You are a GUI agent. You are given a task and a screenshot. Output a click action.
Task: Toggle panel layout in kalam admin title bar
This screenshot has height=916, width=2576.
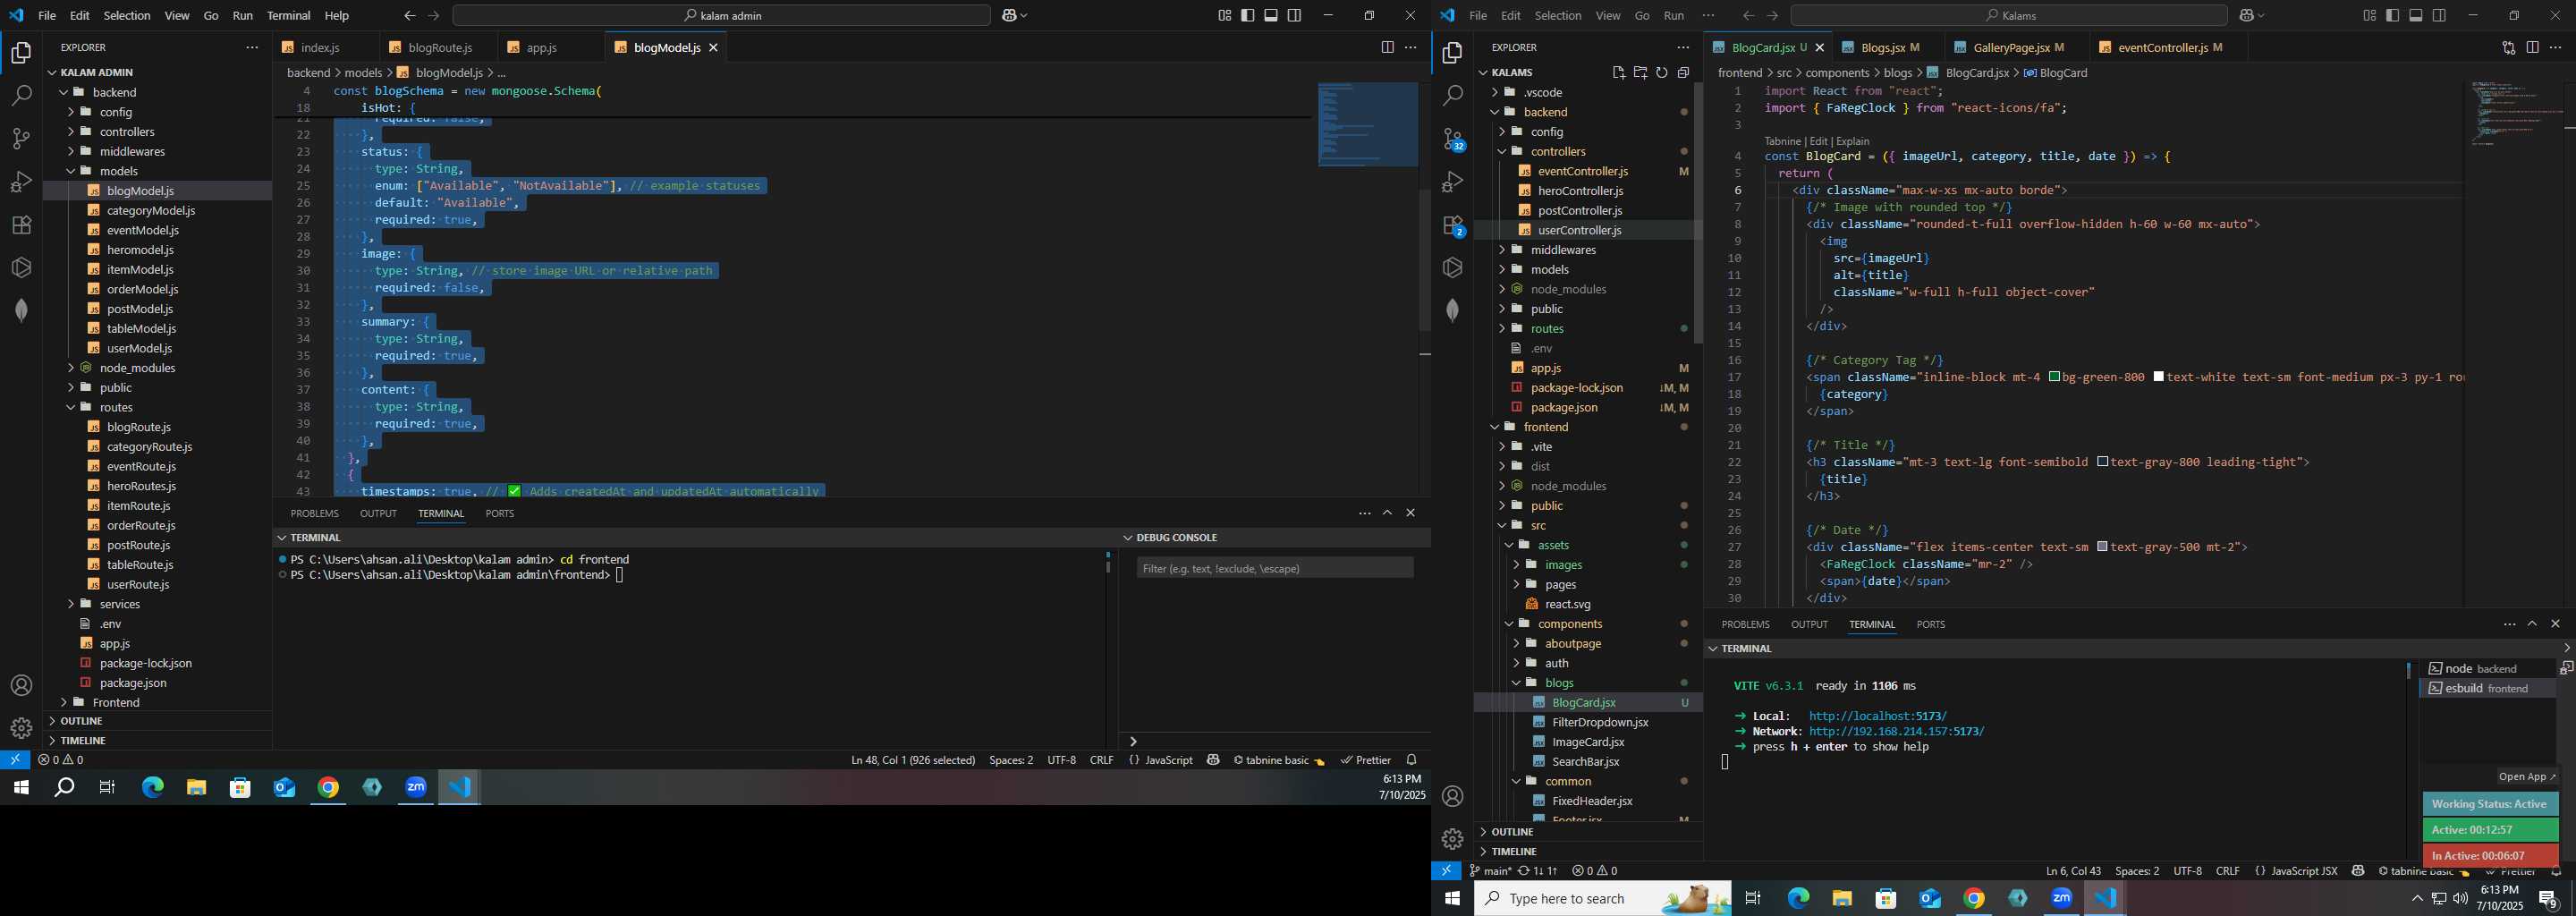[x=1271, y=16]
